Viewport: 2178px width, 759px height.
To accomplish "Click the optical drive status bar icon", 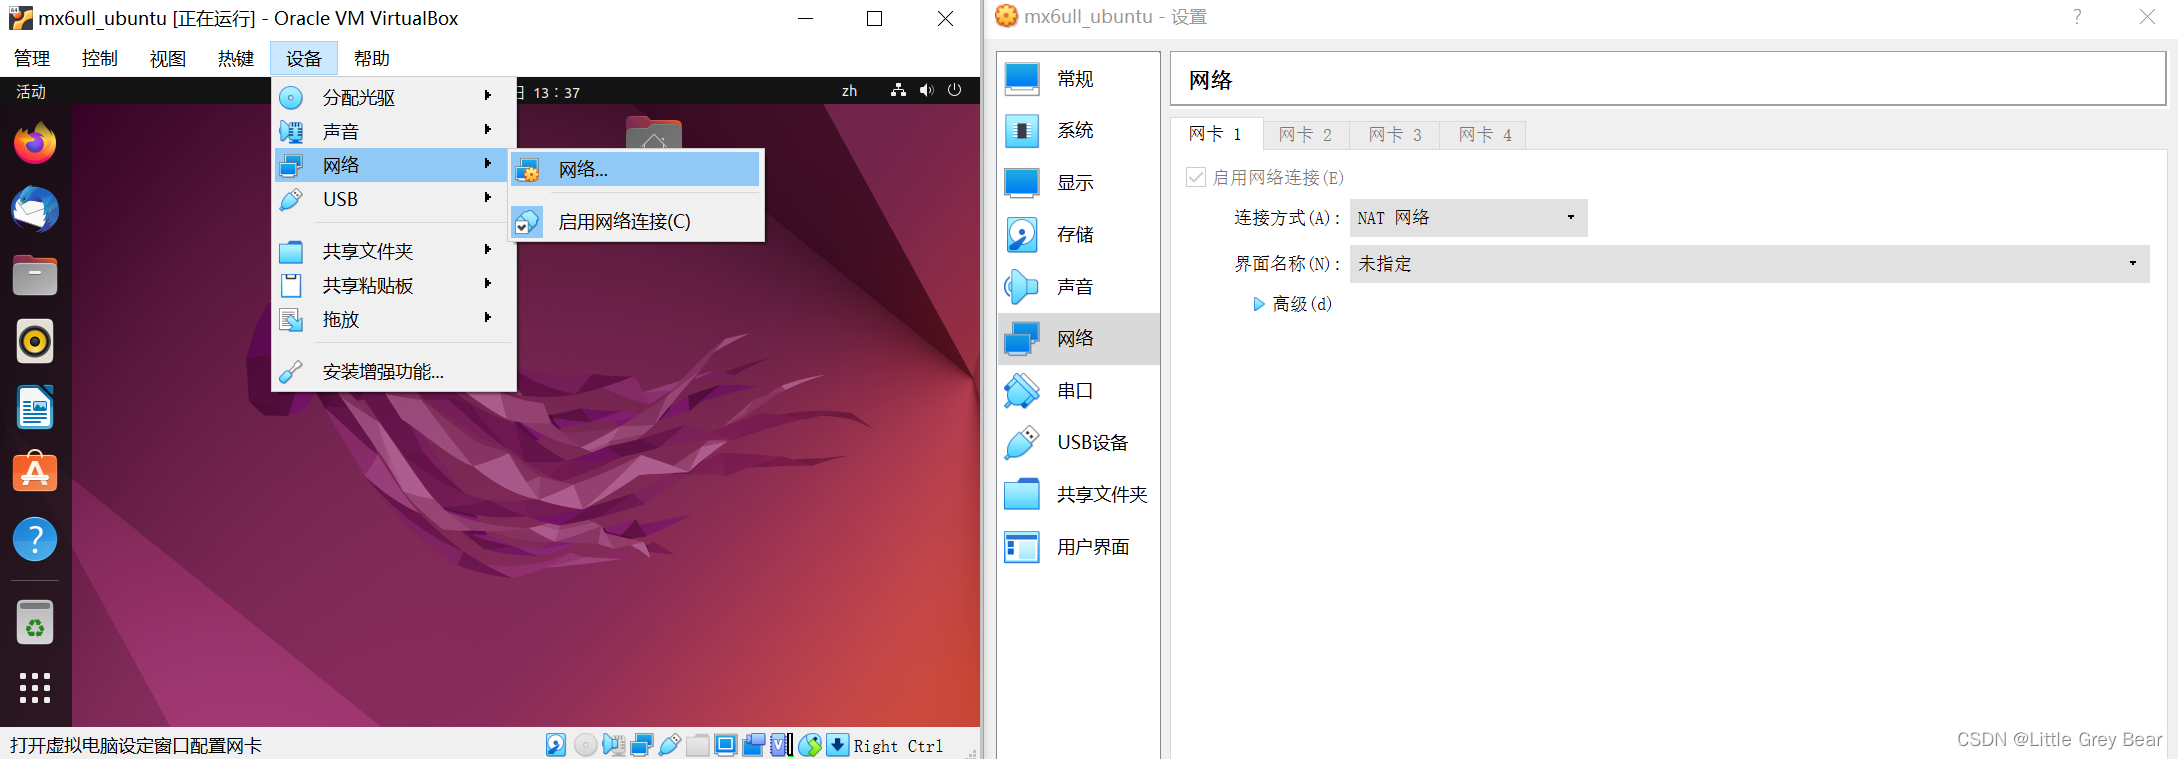I will pyautogui.click(x=586, y=745).
